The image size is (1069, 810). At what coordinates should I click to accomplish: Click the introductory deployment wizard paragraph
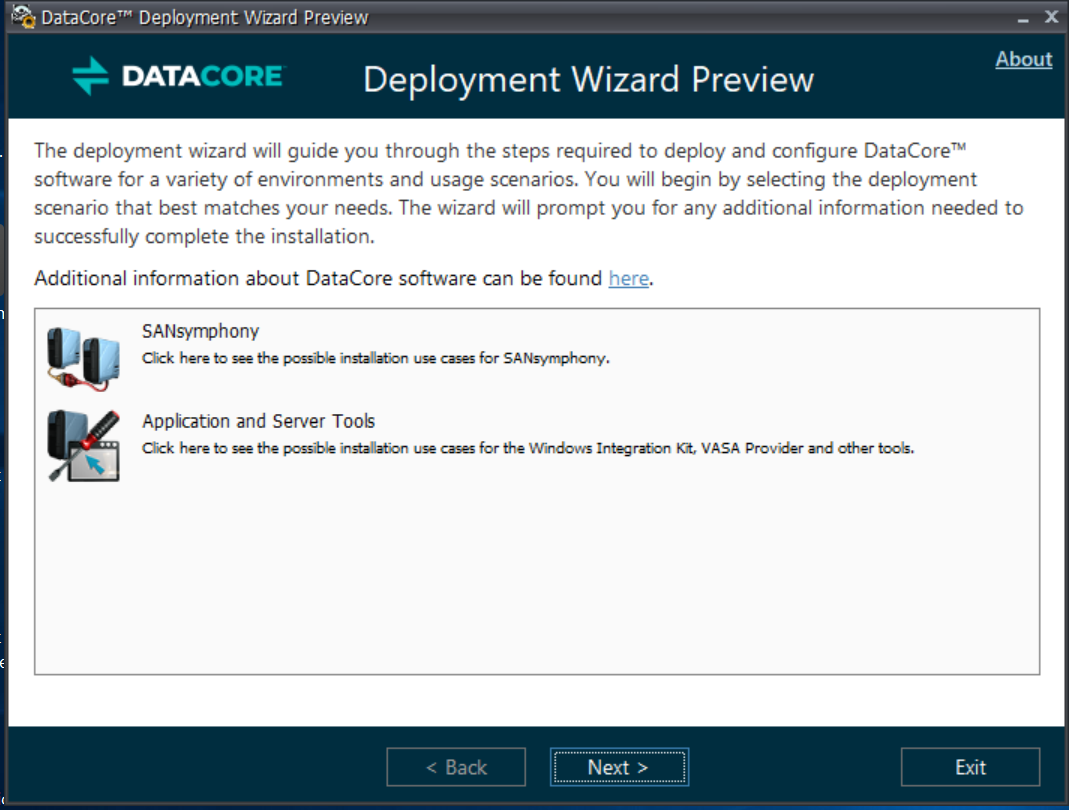pos(528,194)
